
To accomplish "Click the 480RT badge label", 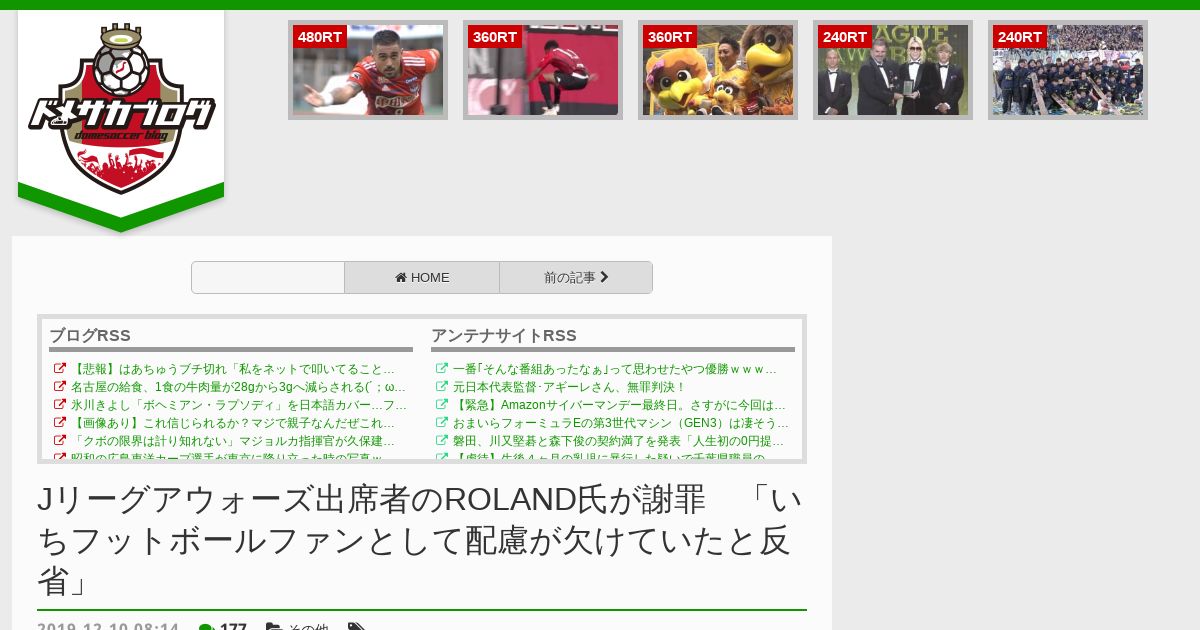I will click(320, 37).
